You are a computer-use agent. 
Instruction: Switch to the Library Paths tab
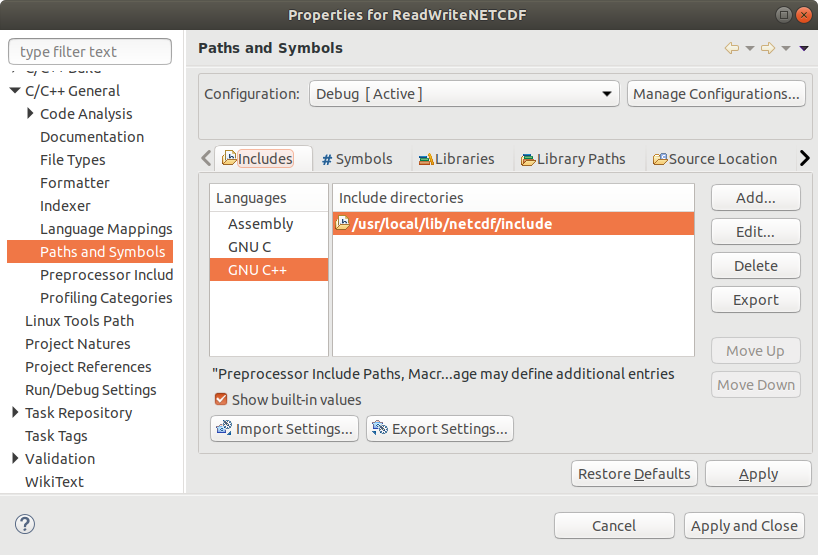pos(573,159)
